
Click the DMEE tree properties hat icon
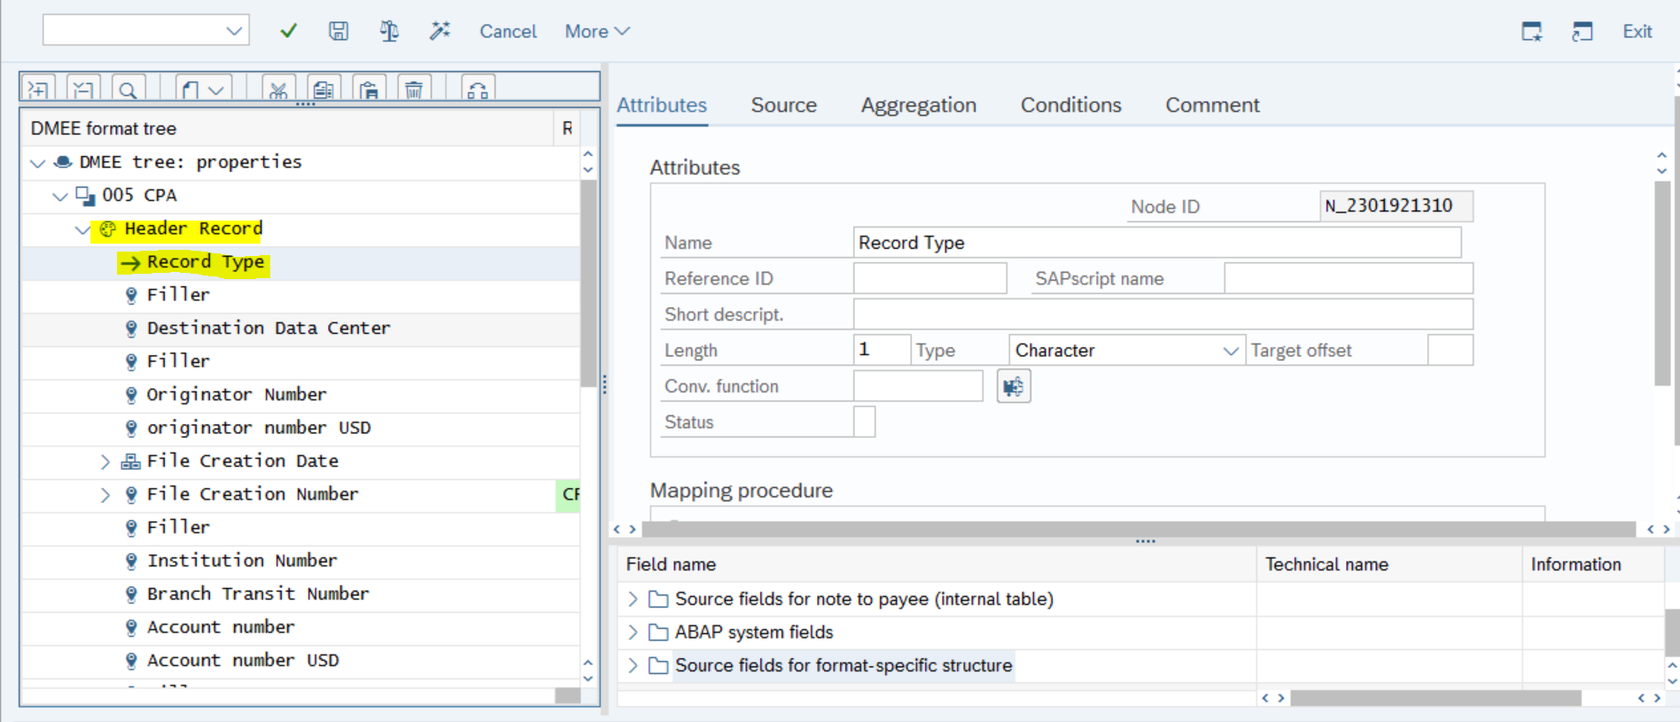tap(63, 162)
